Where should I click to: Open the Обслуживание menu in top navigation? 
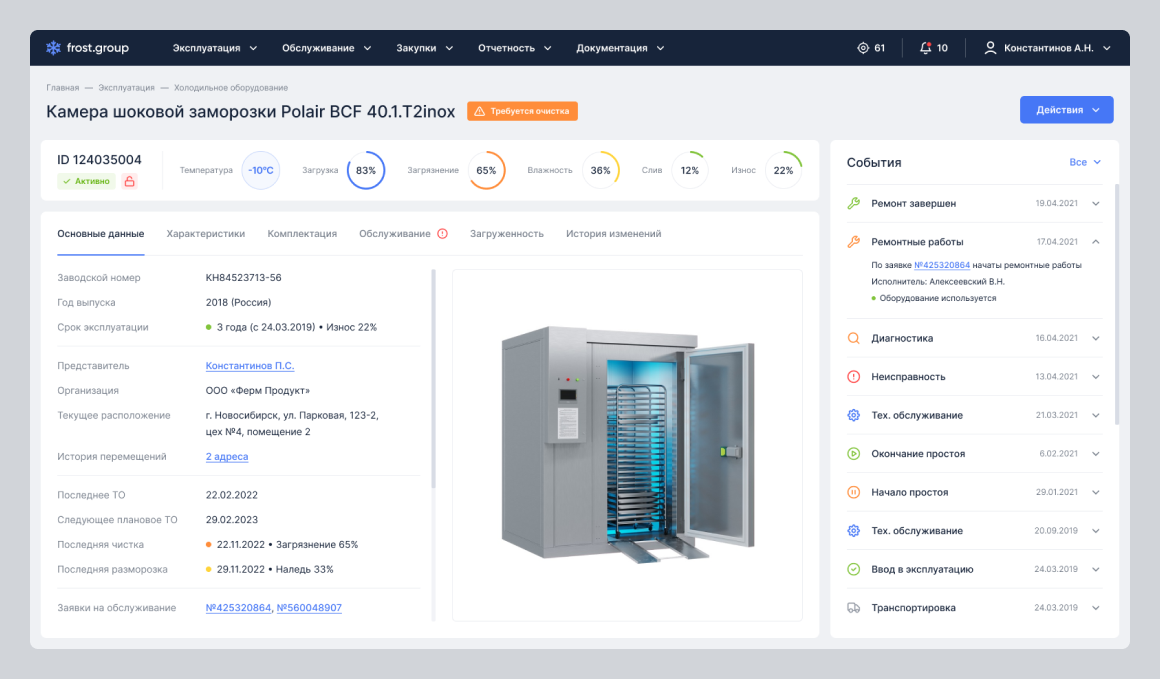point(326,48)
